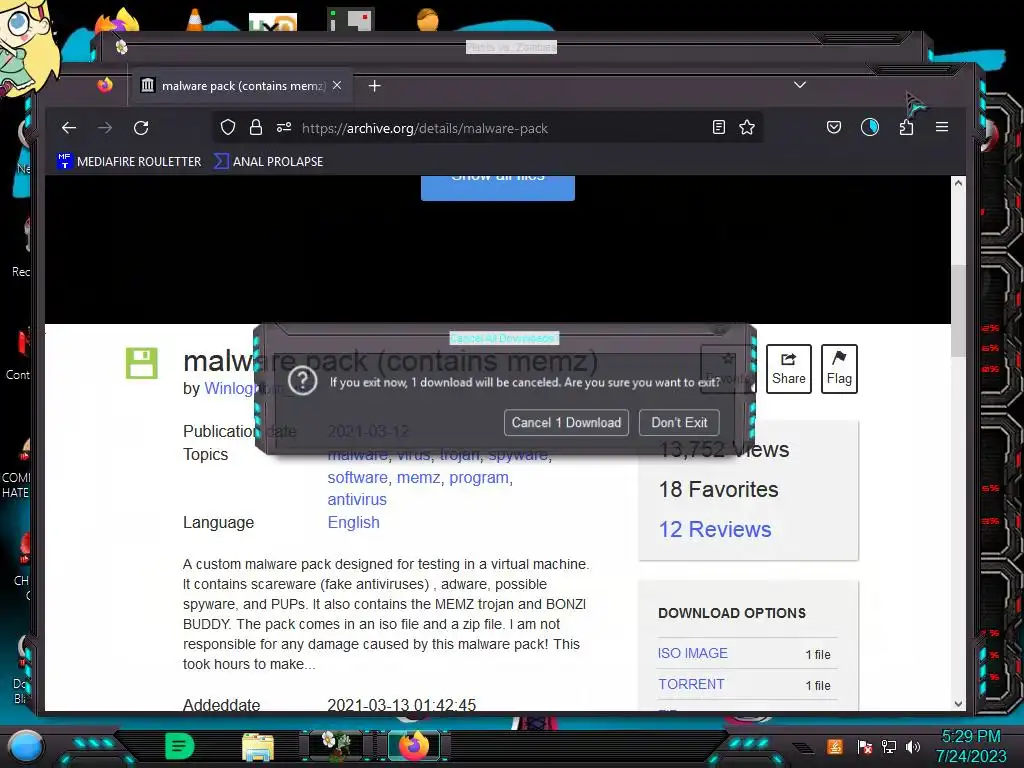
Task: Open ANAL PROLAPSE bookmark
Action: tap(268, 161)
